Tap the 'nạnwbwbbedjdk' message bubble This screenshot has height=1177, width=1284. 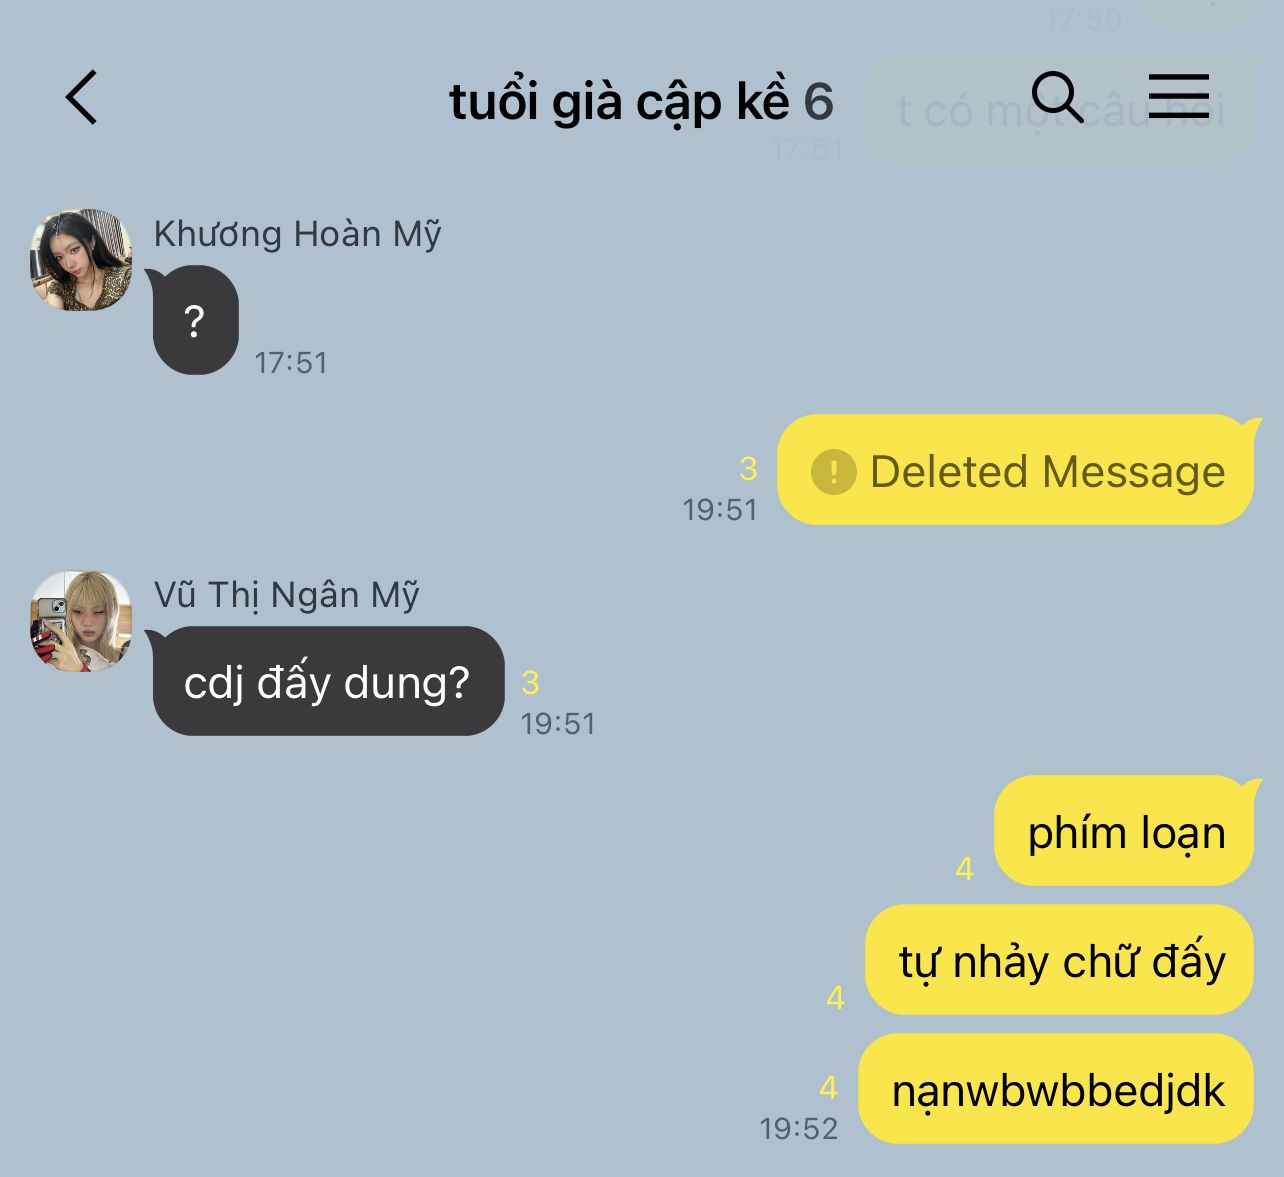pos(1056,1089)
